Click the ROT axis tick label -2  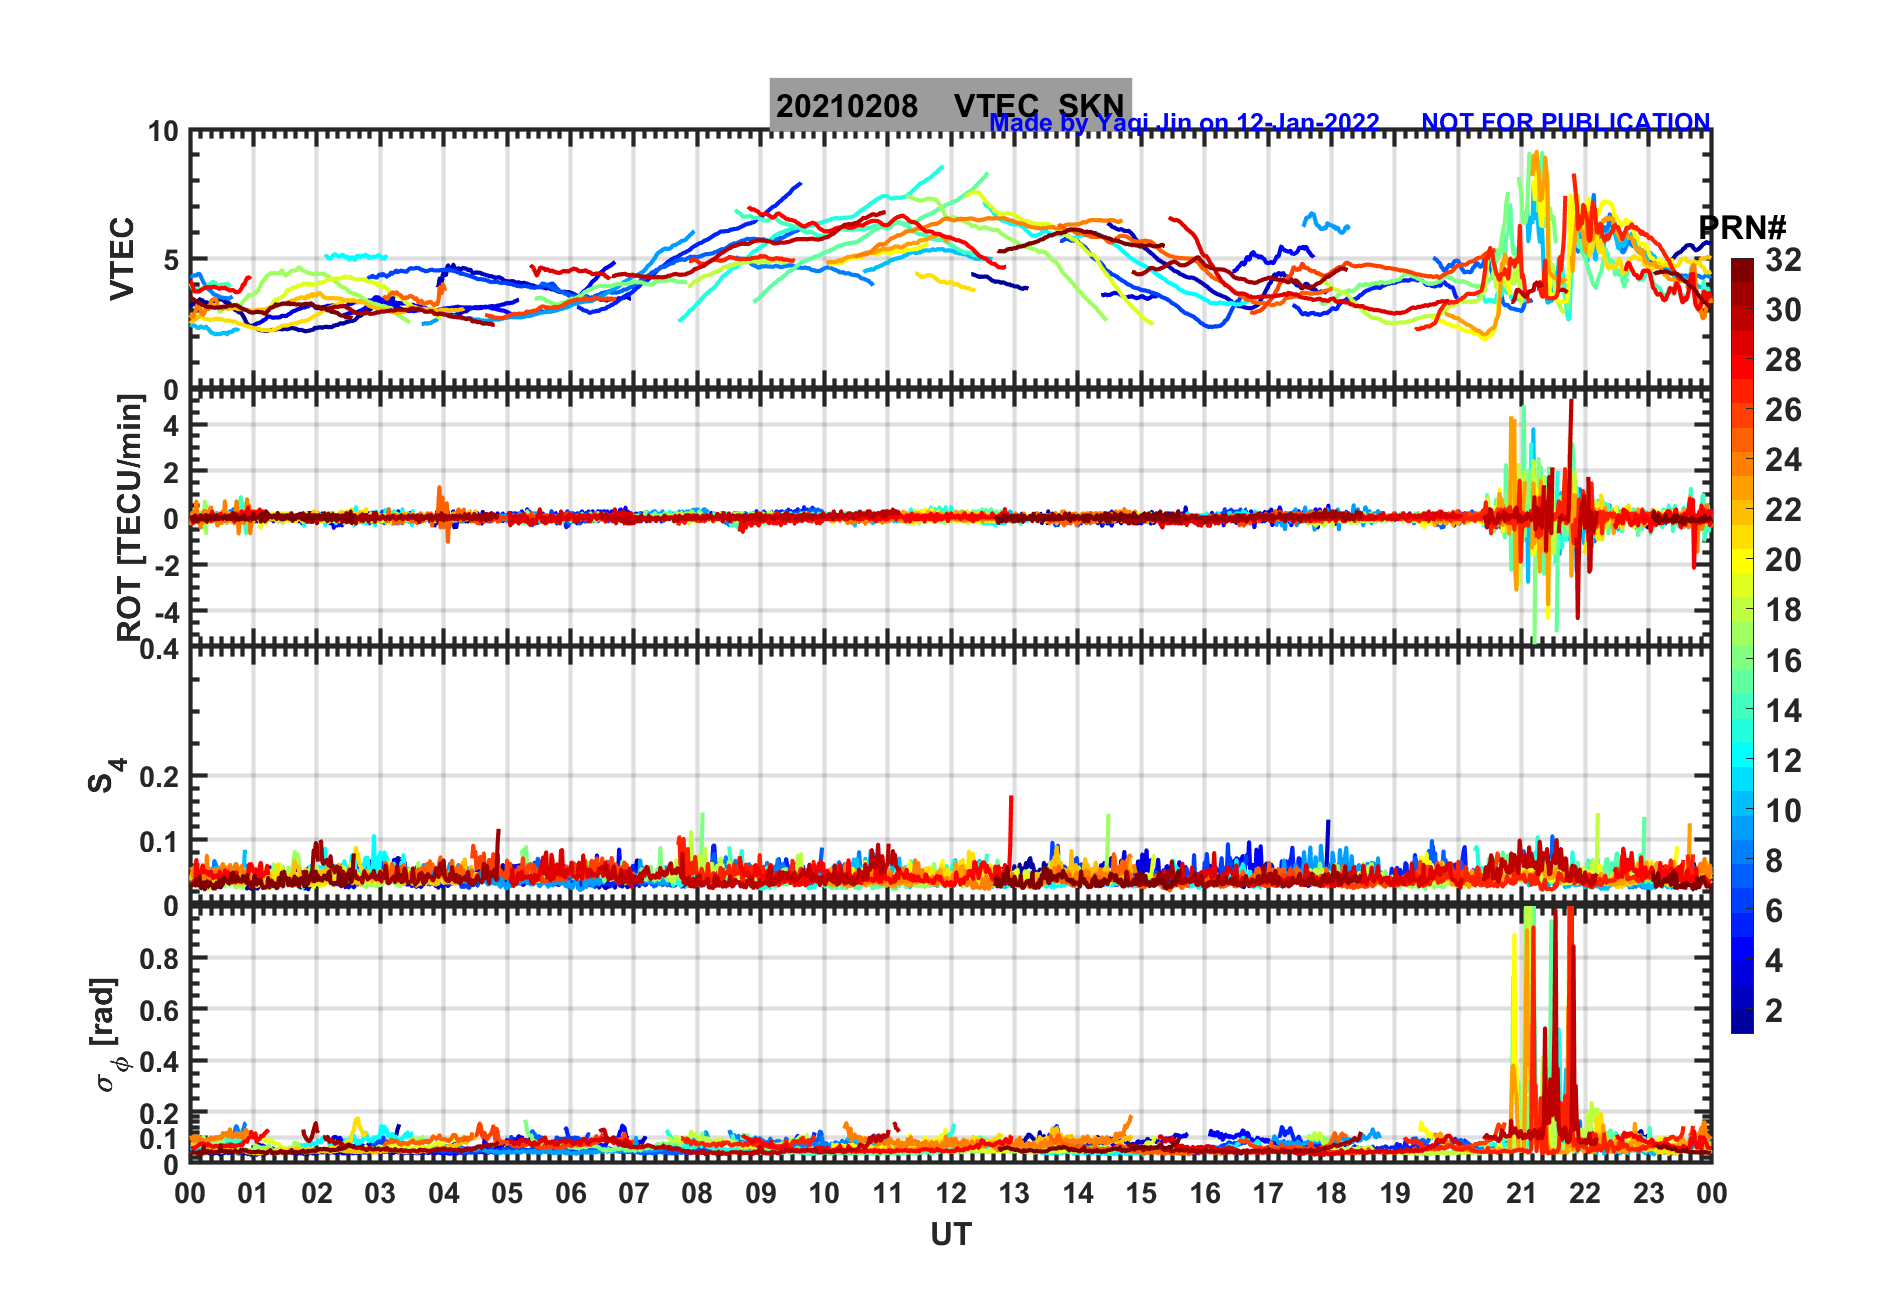(x=165, y=565)
